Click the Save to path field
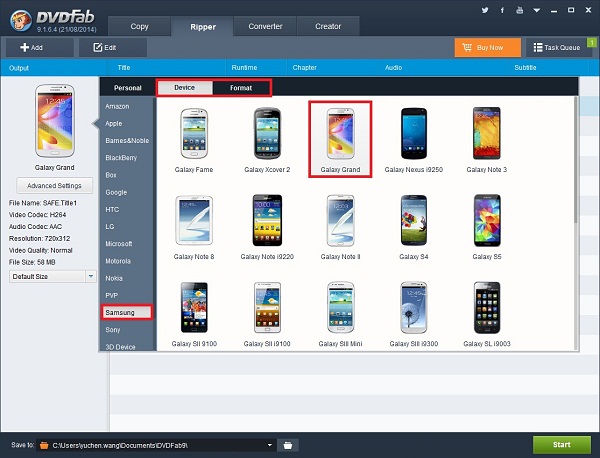600x458 pixels. (x=156, y=445)
